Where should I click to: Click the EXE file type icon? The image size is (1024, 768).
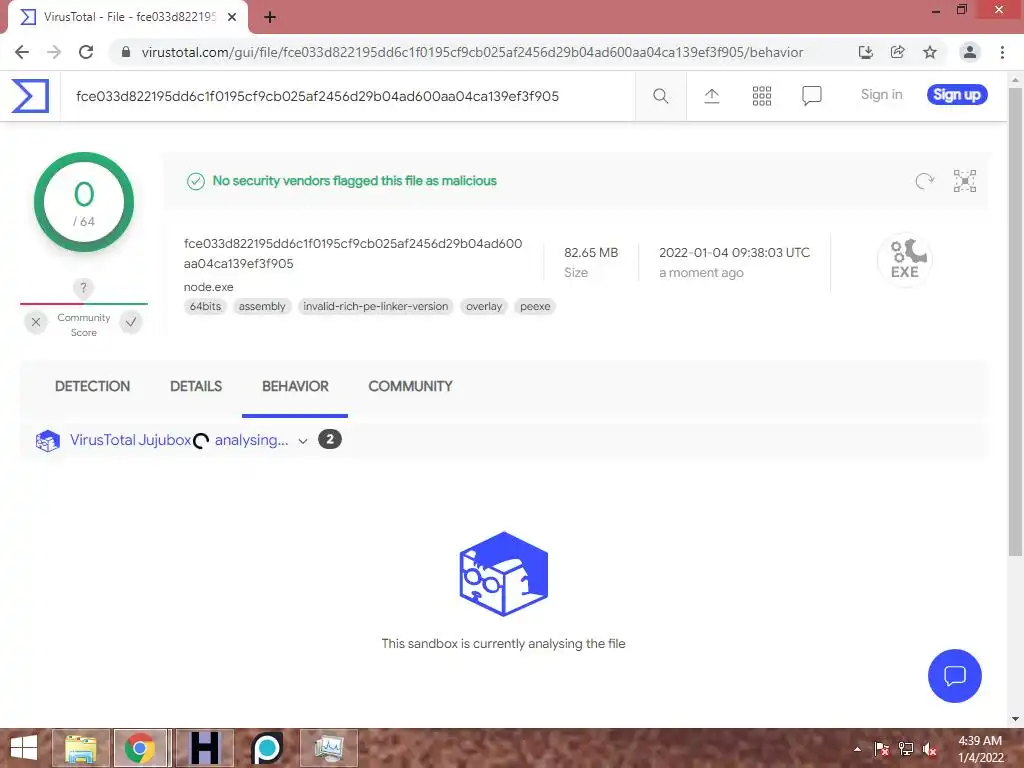coord(905,259)
